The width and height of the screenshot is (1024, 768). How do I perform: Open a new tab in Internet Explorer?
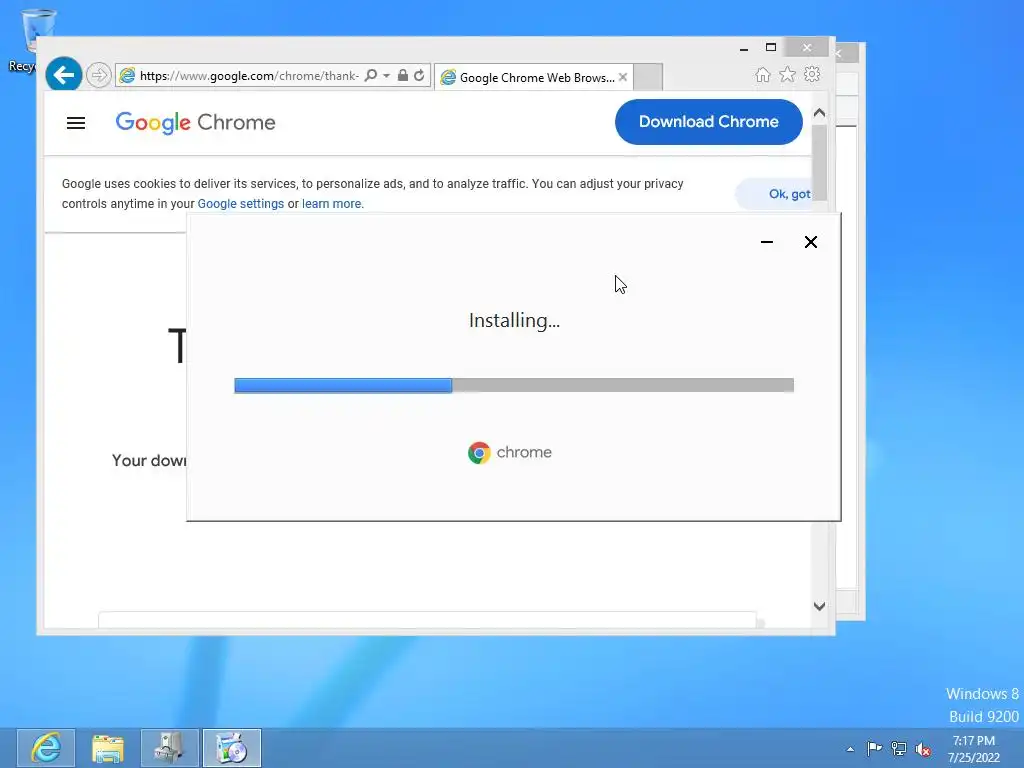coord(648,77)
